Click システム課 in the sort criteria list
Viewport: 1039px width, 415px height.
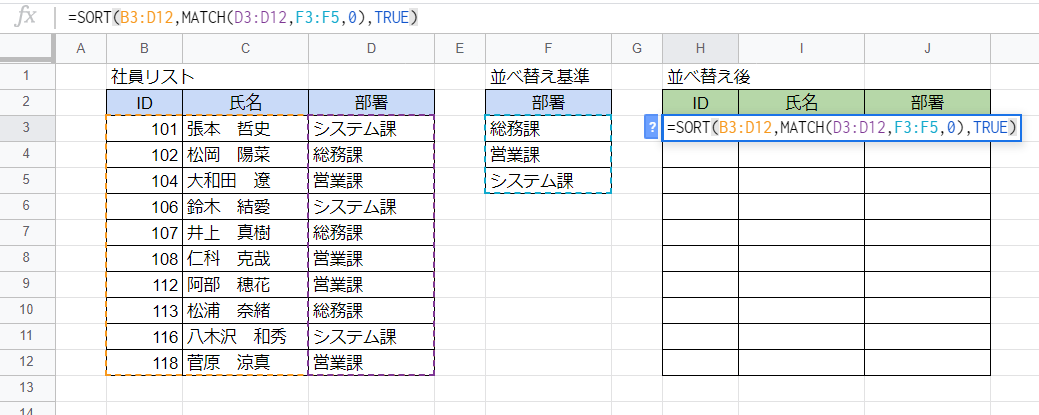548,180
